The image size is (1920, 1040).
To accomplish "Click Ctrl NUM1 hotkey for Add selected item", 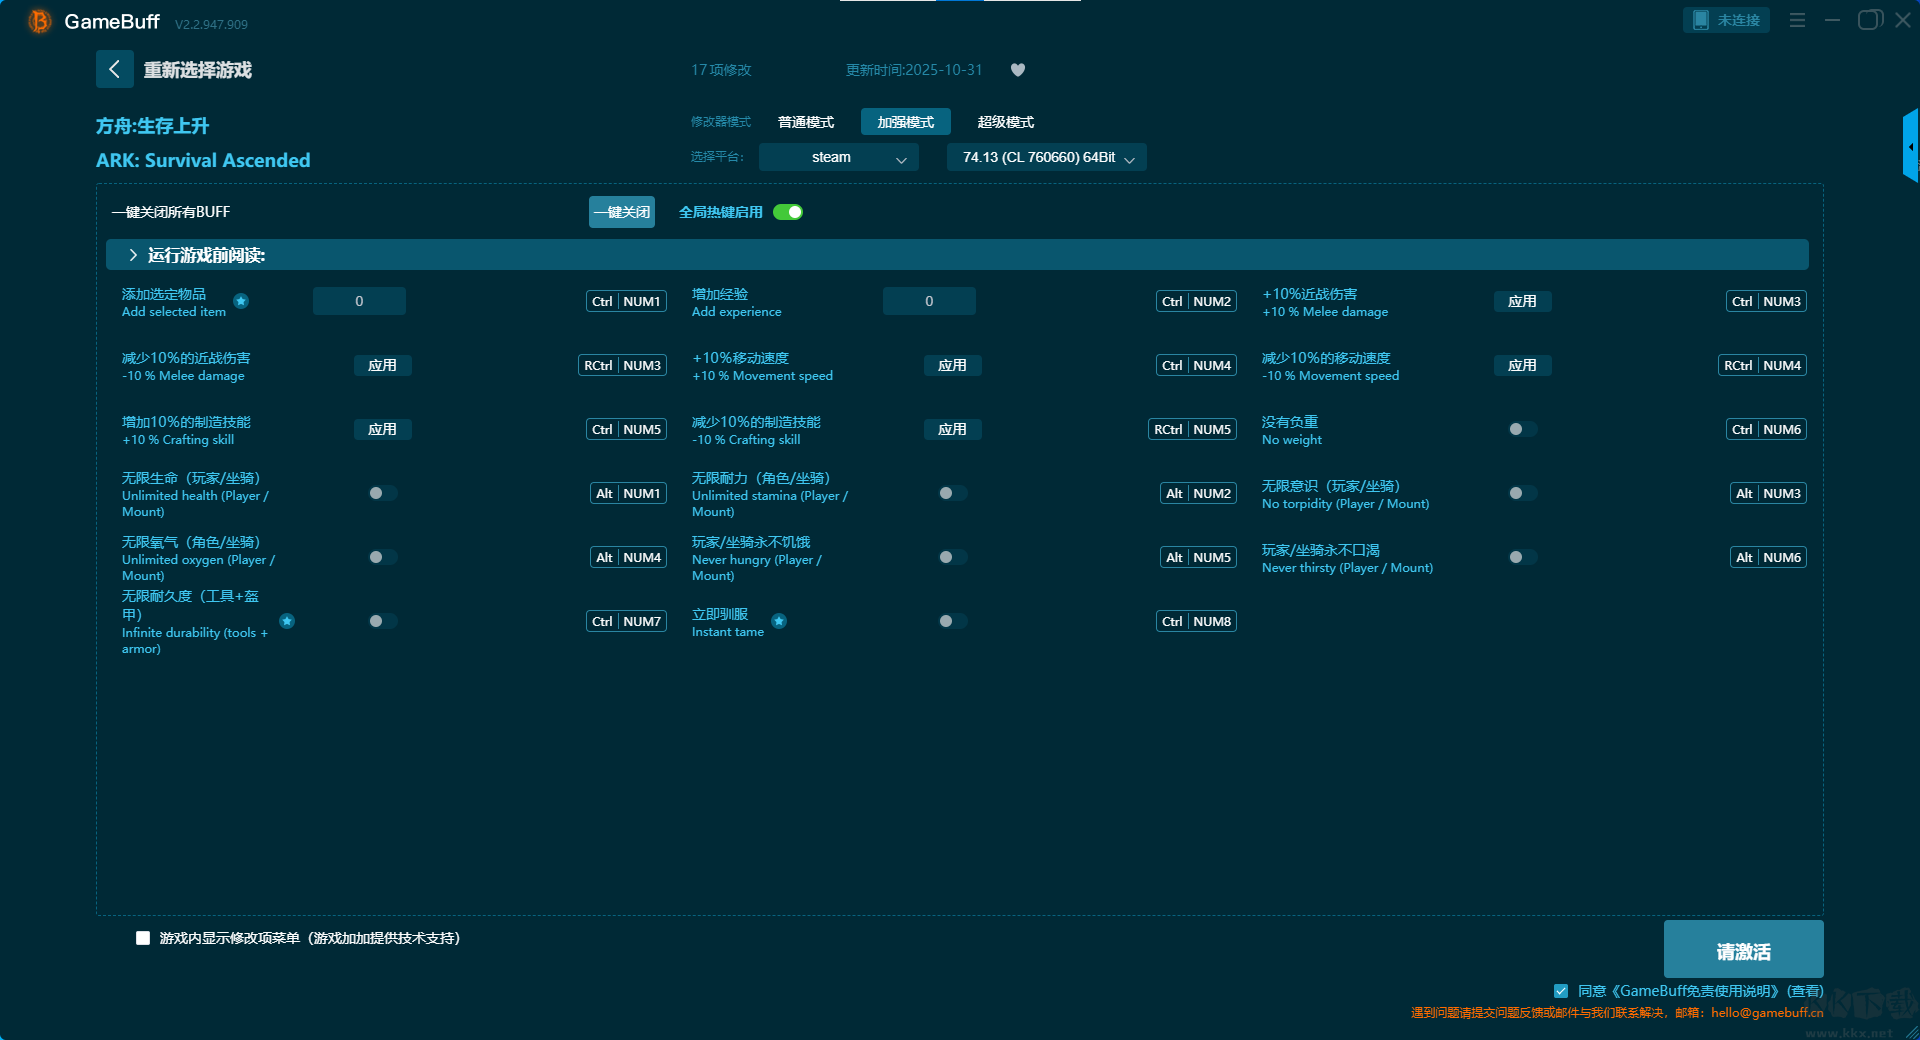I will pyautogui.click(x=627, y=301).
